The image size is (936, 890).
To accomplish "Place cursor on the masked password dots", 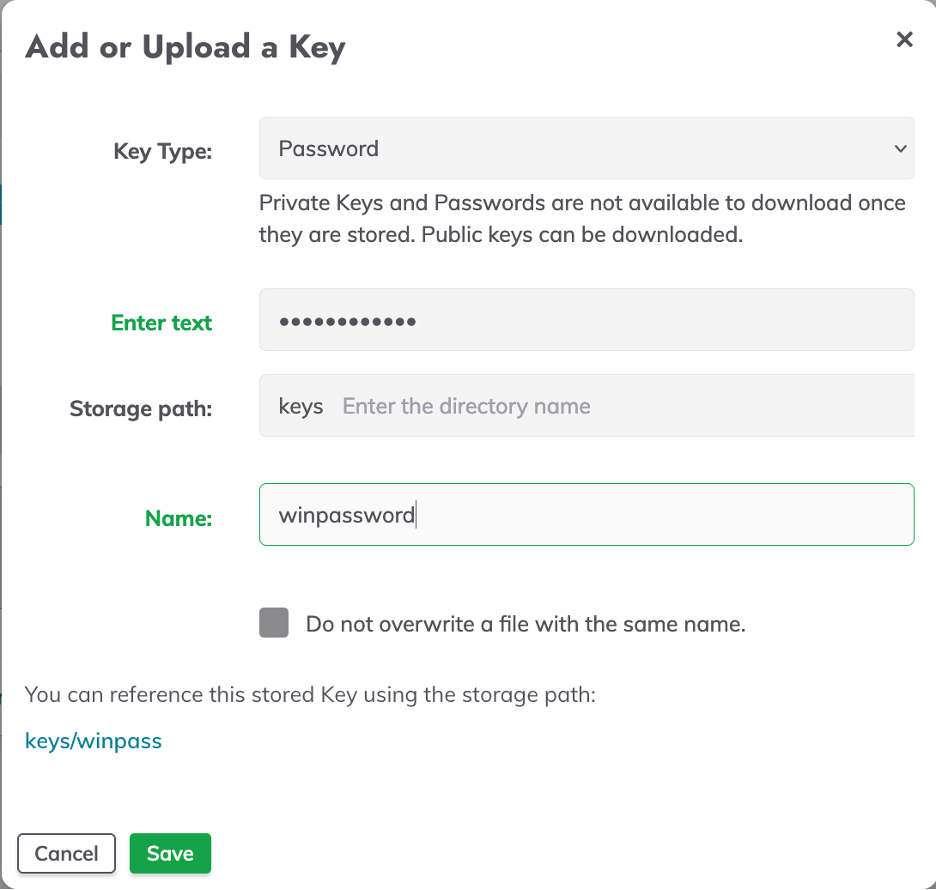I will (x=347, y=321).
